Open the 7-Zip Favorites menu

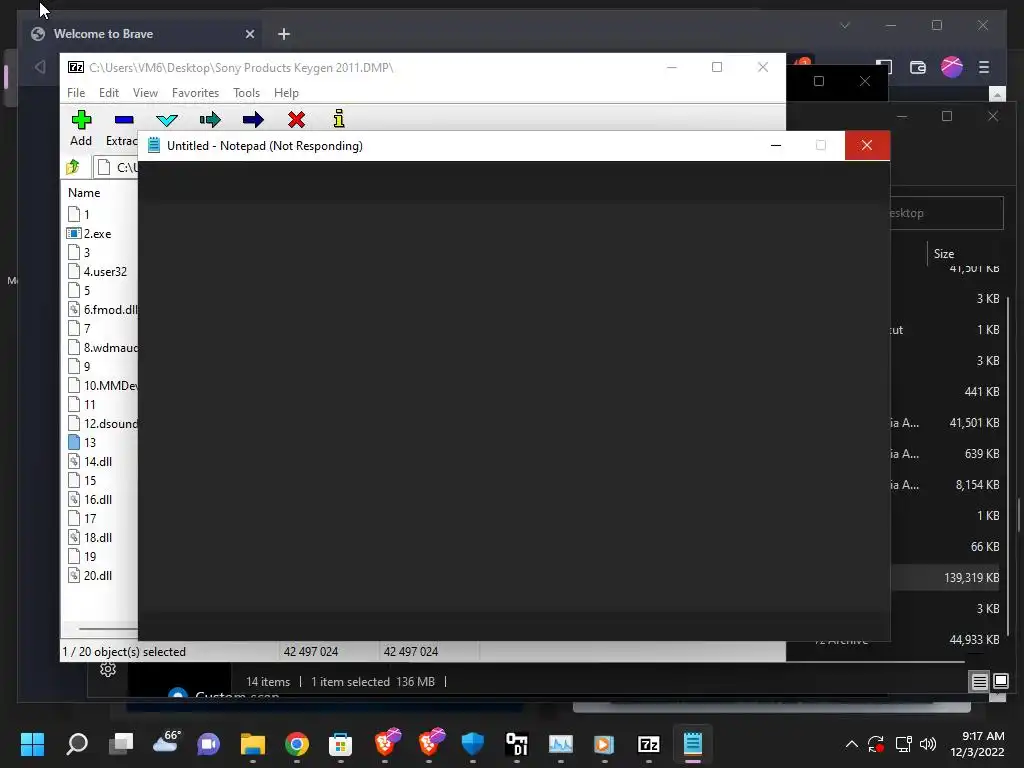pos(195,93)
